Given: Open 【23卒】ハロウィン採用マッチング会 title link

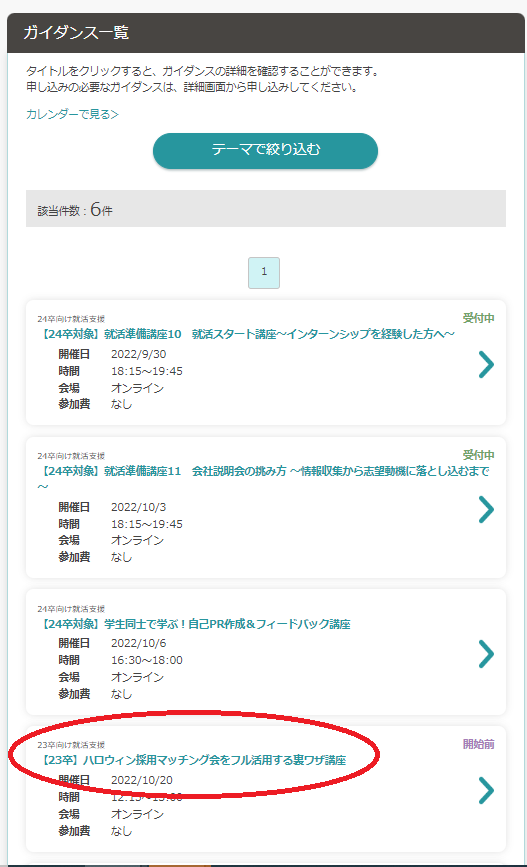Looking at the screenshot, I should click(x=192, y=760).
